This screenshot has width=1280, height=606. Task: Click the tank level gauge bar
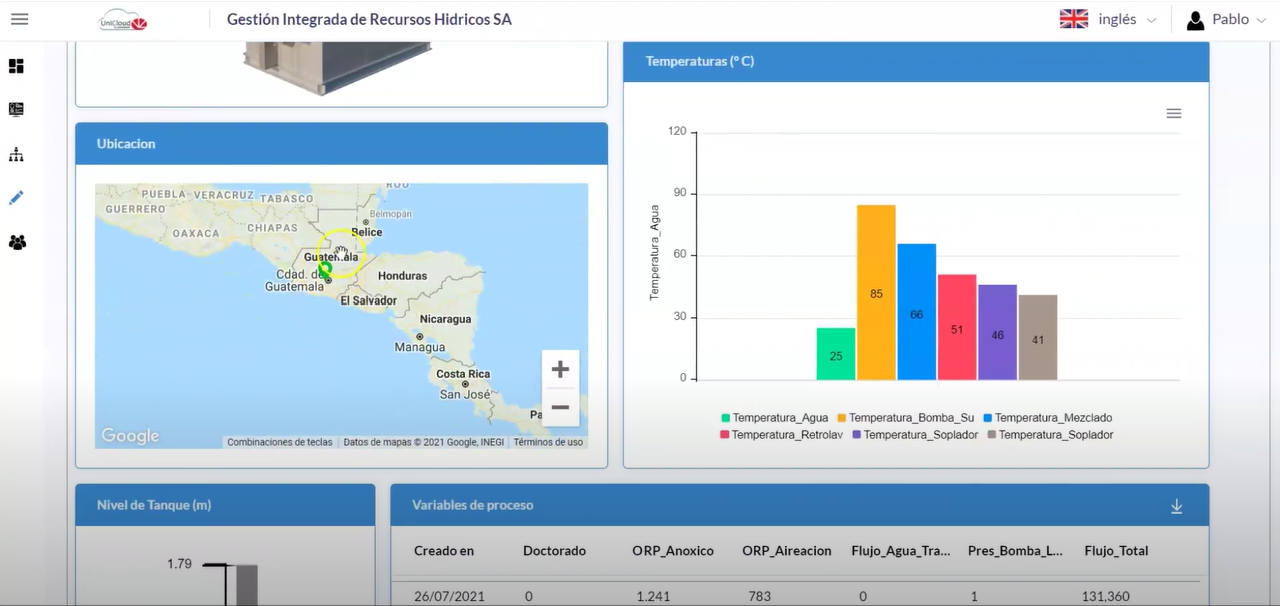[246, 585]
